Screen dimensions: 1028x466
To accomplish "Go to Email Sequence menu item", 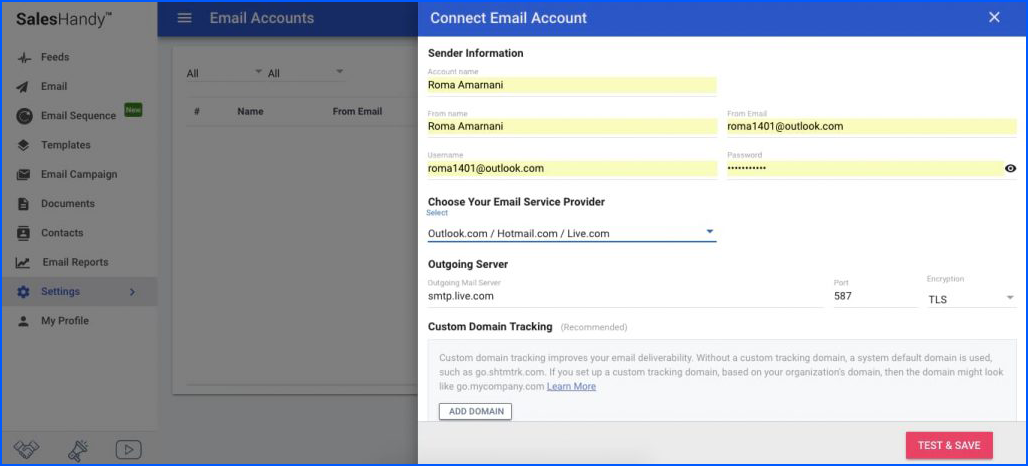I will [x=79, y=116].
